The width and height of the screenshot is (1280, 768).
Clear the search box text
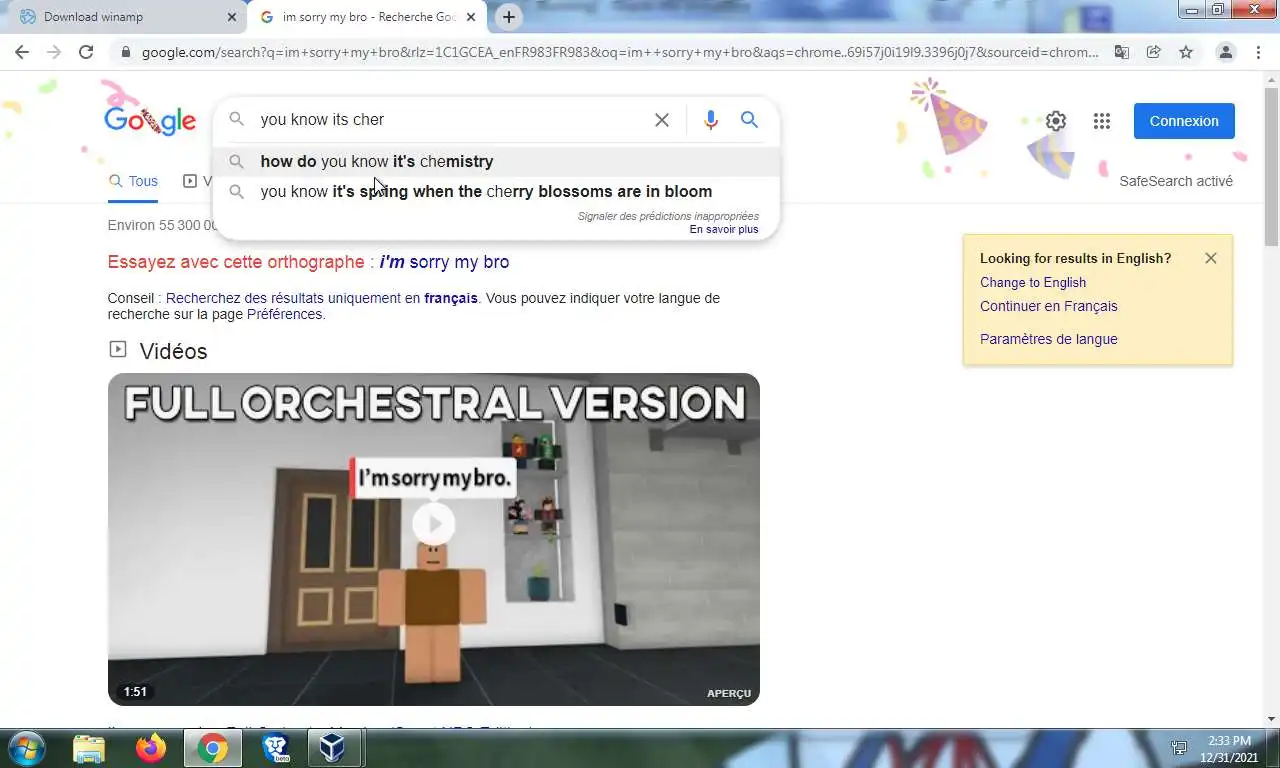(x=662, y=120)
